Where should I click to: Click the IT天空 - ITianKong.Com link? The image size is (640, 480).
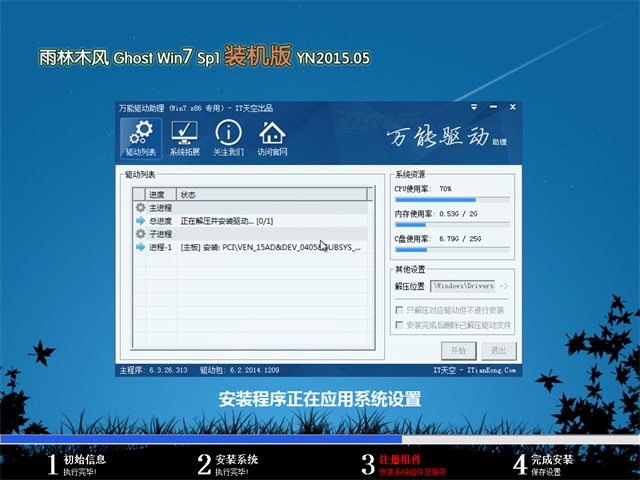(475, 370)
